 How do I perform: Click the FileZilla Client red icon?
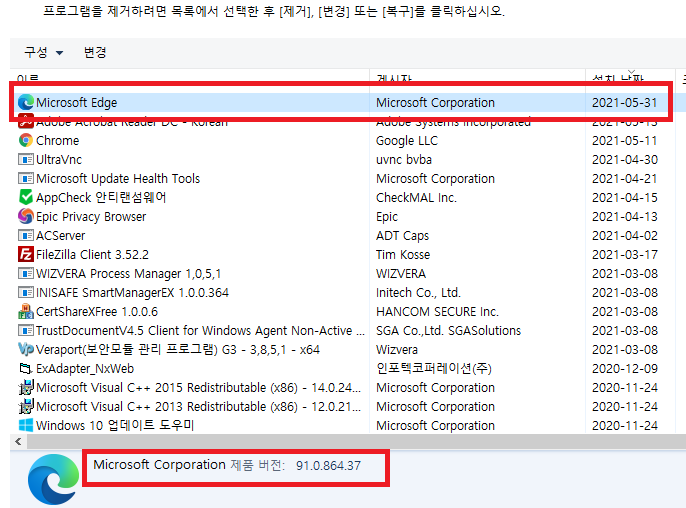[26, 255]
